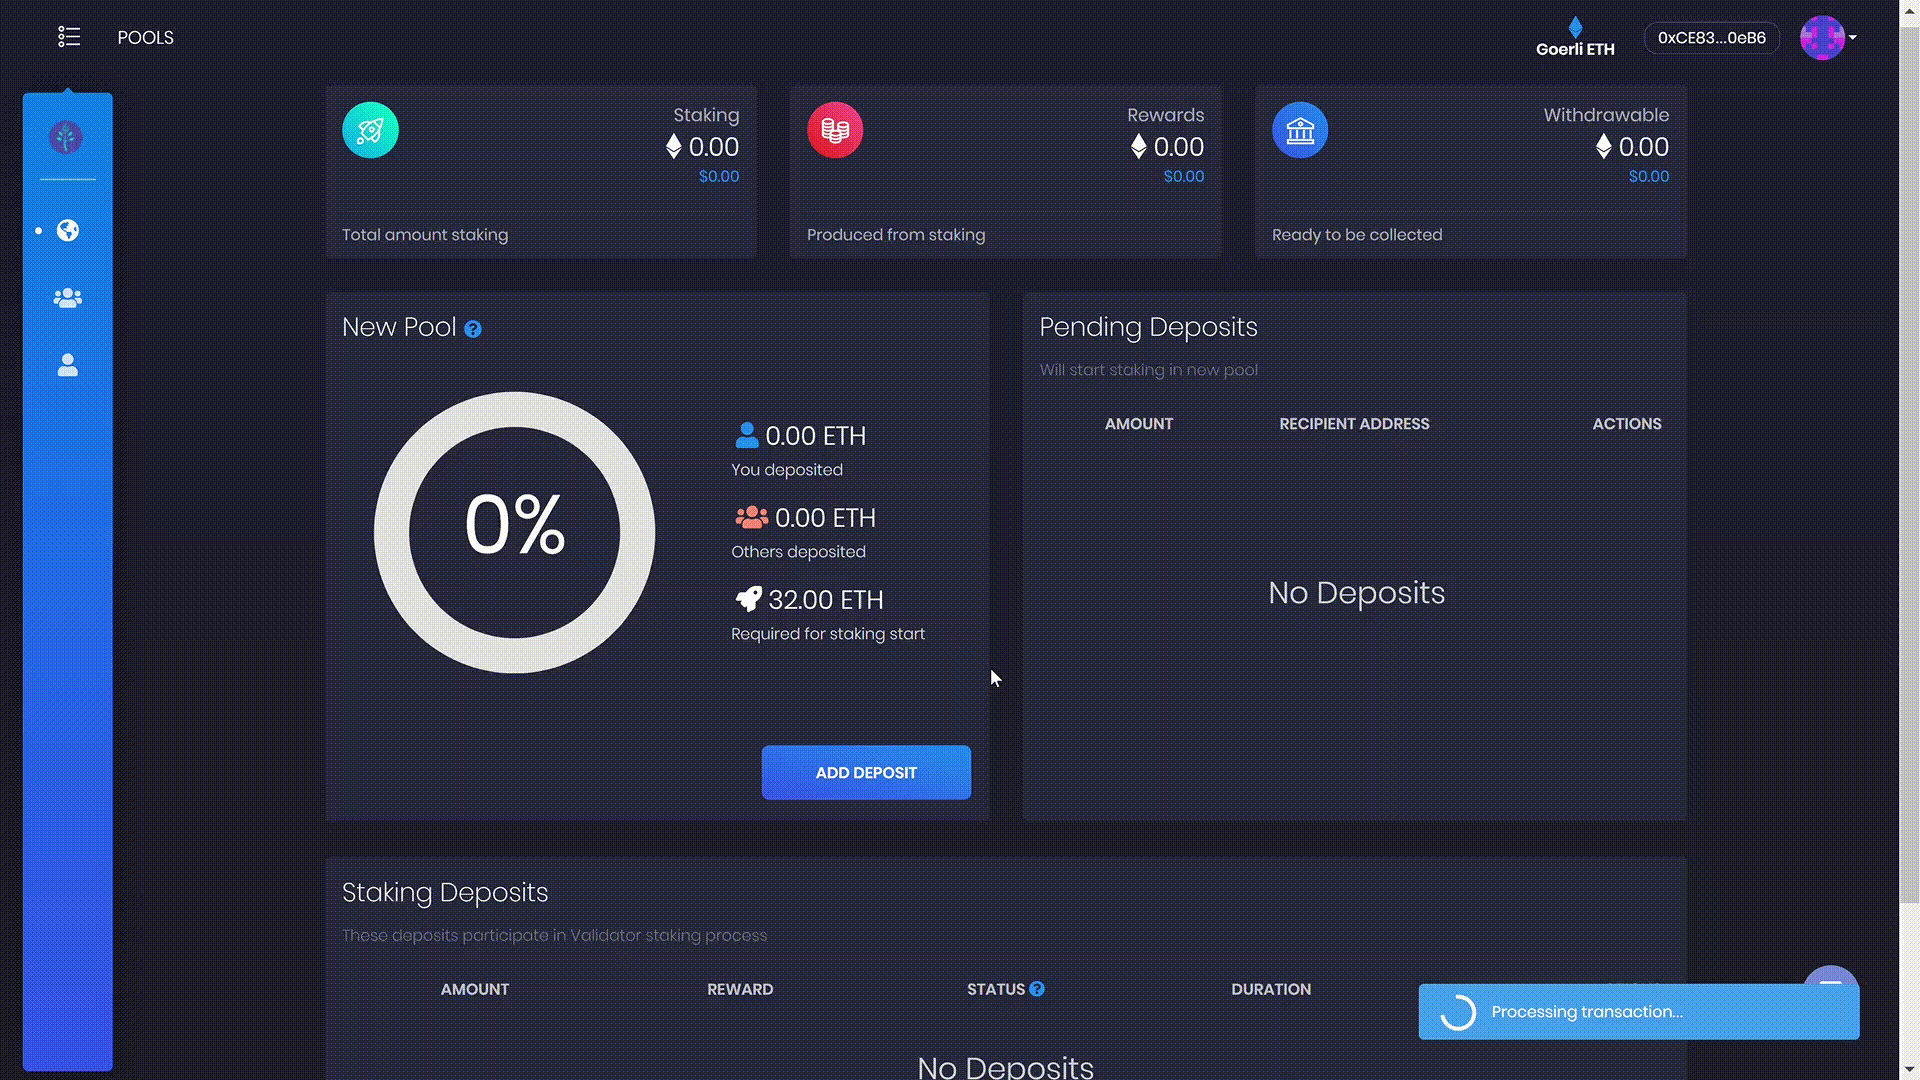This screenshot has width=1920, height=1080.
Task: Click the 0% pool progress ring
Action: [x=514, y=531]
